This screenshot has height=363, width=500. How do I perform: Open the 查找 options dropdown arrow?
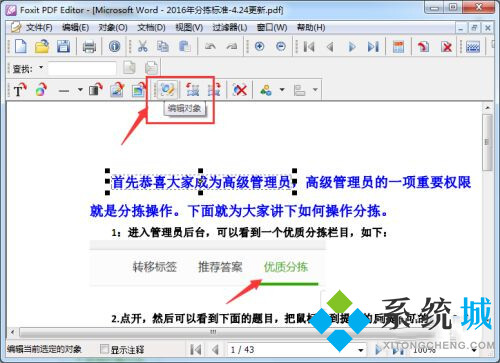(41, 67)
